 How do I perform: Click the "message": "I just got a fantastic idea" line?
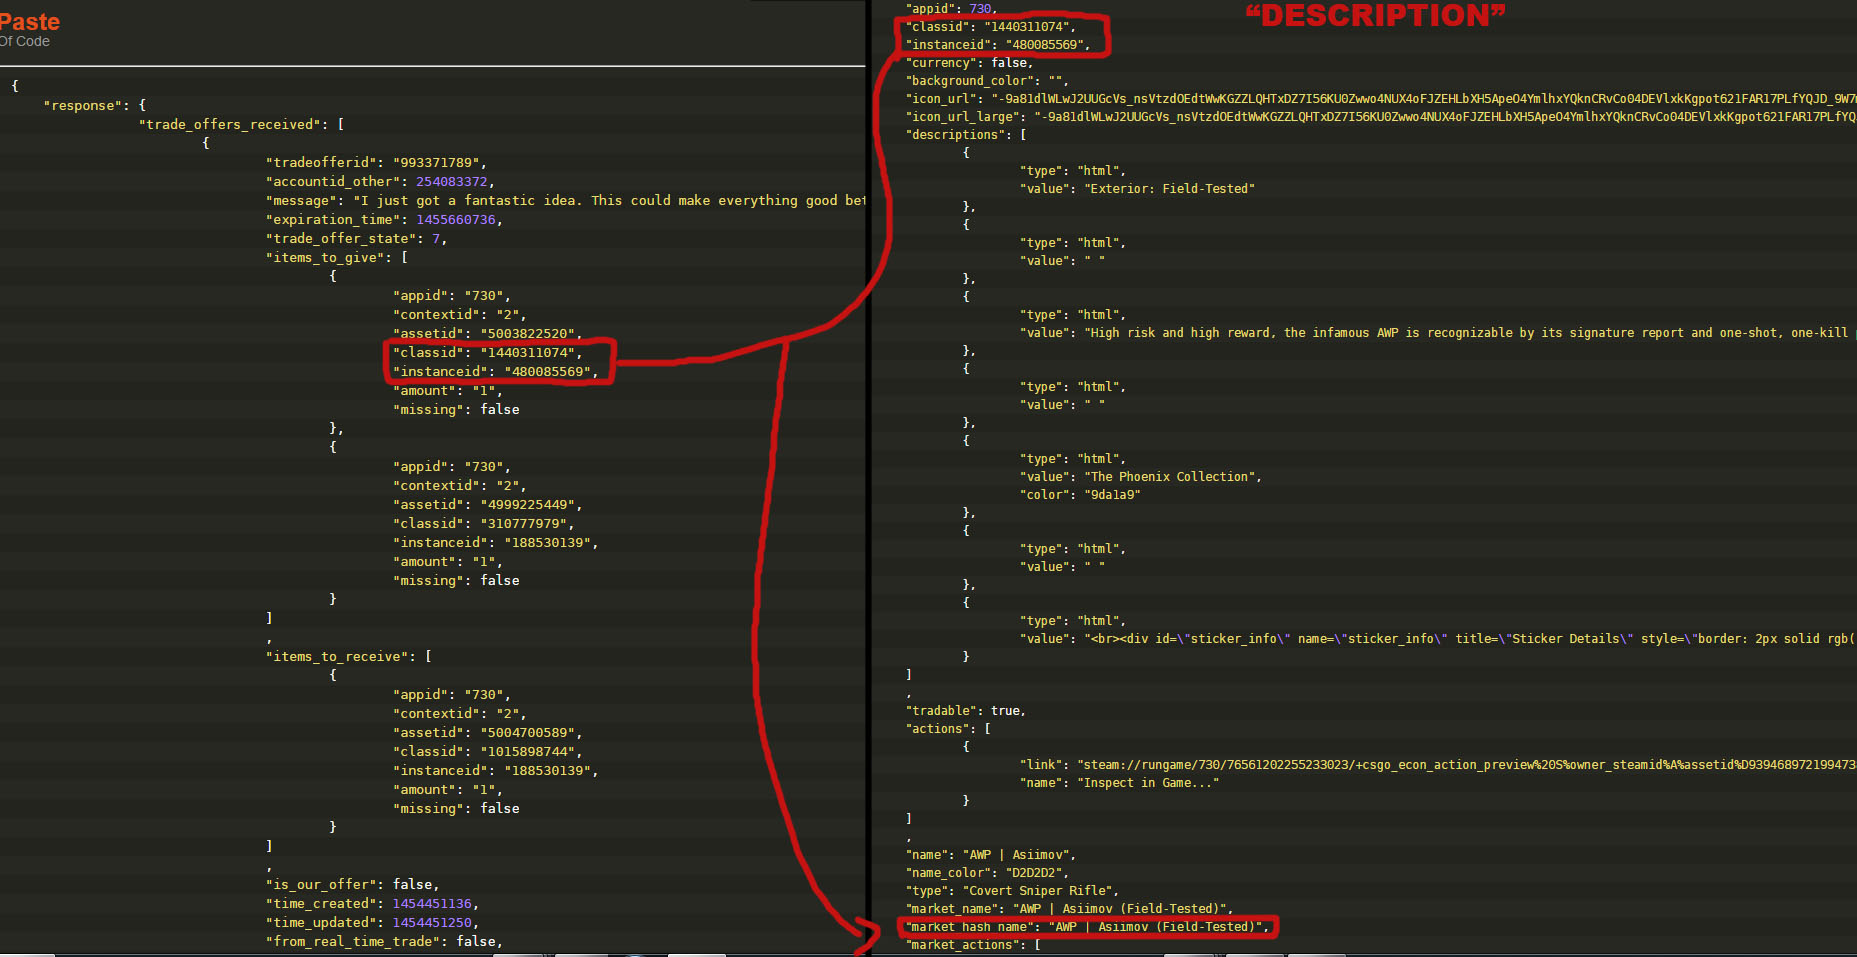pos(566,200)
